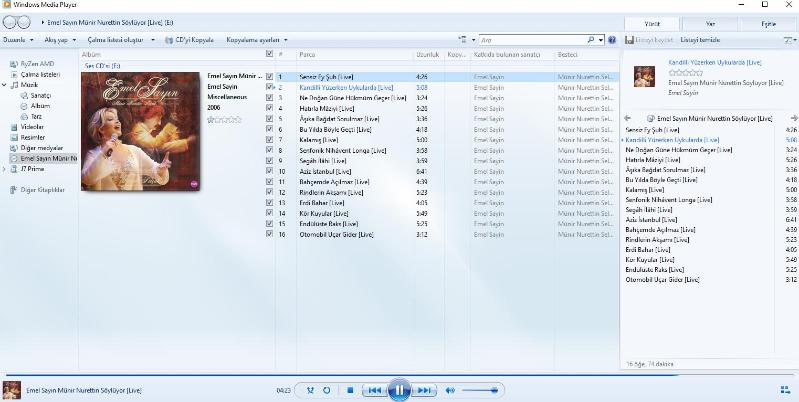Open Help with the blue question mark
This screenshot has height=402, width=799.
[612, 40]
